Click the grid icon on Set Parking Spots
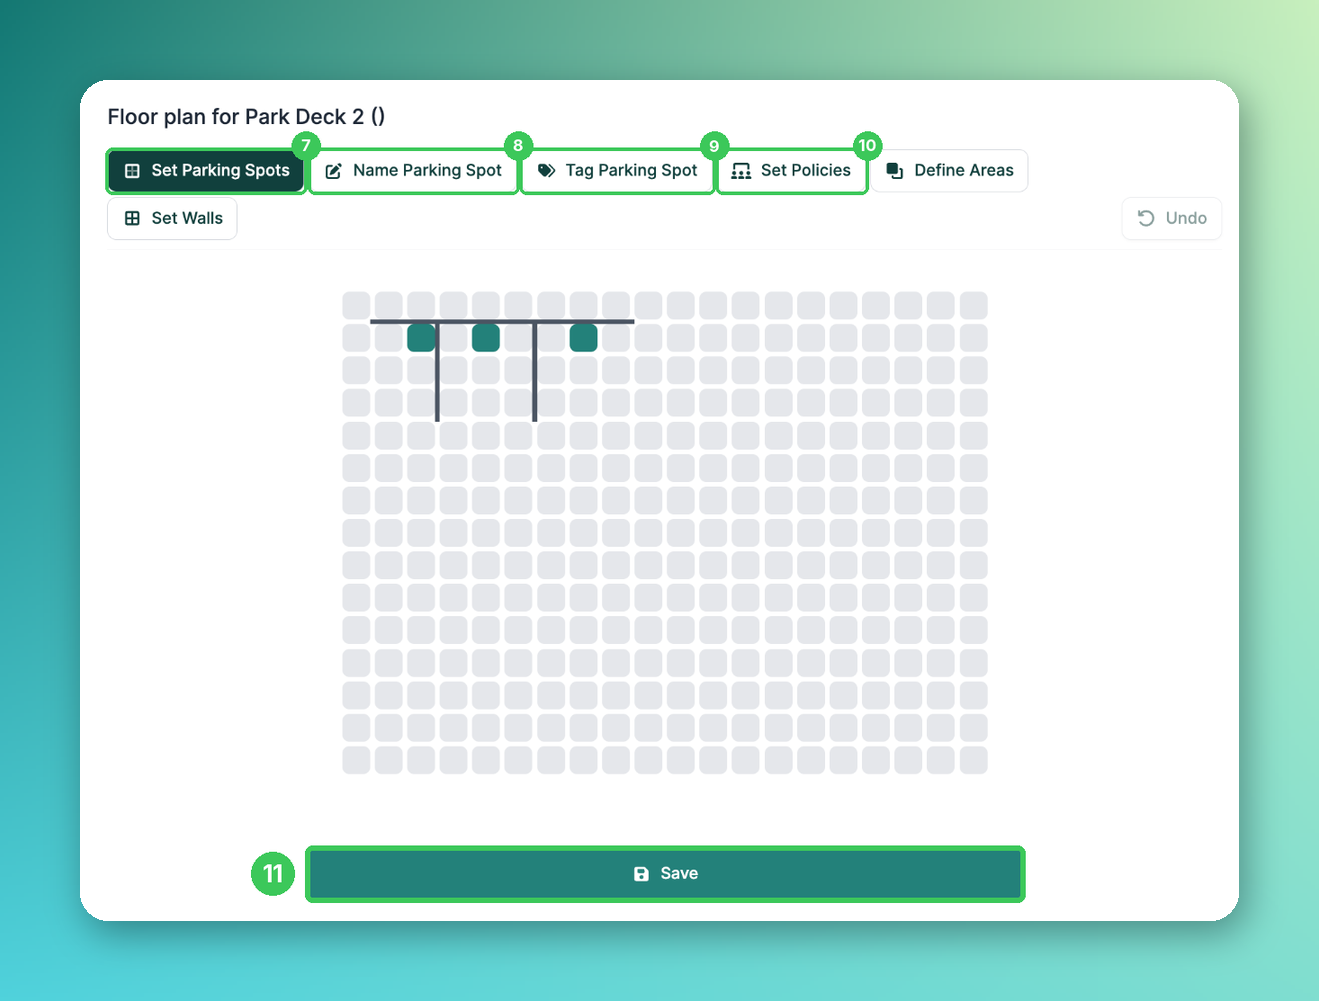 point(132,171)
